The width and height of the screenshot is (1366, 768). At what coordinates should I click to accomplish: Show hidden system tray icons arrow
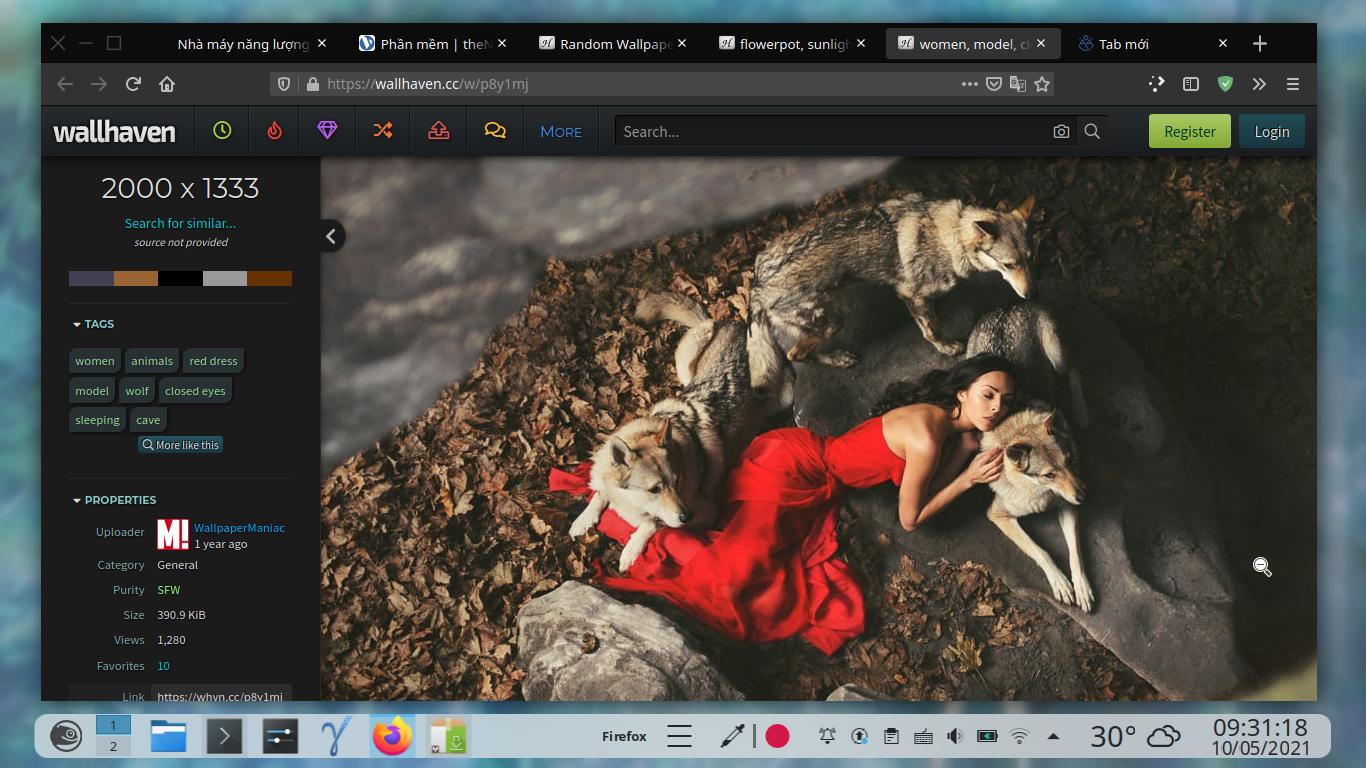(1053, 736)
